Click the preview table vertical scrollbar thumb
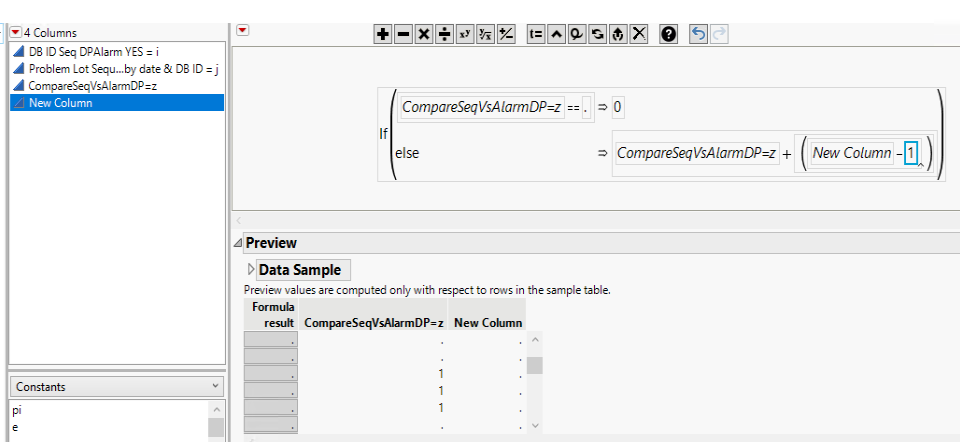This screenshot has height=442, width=960. [x=535, y=365]
